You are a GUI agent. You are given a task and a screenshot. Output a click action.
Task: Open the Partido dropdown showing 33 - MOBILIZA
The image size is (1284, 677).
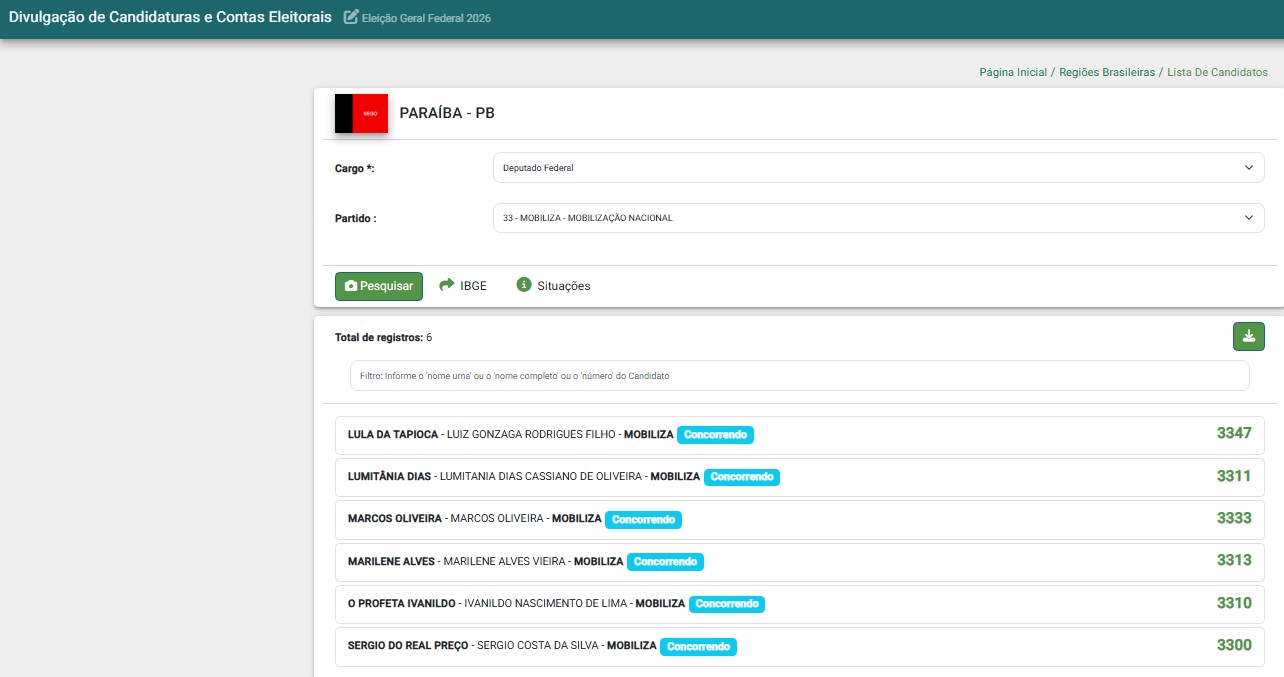click(878, 218)
